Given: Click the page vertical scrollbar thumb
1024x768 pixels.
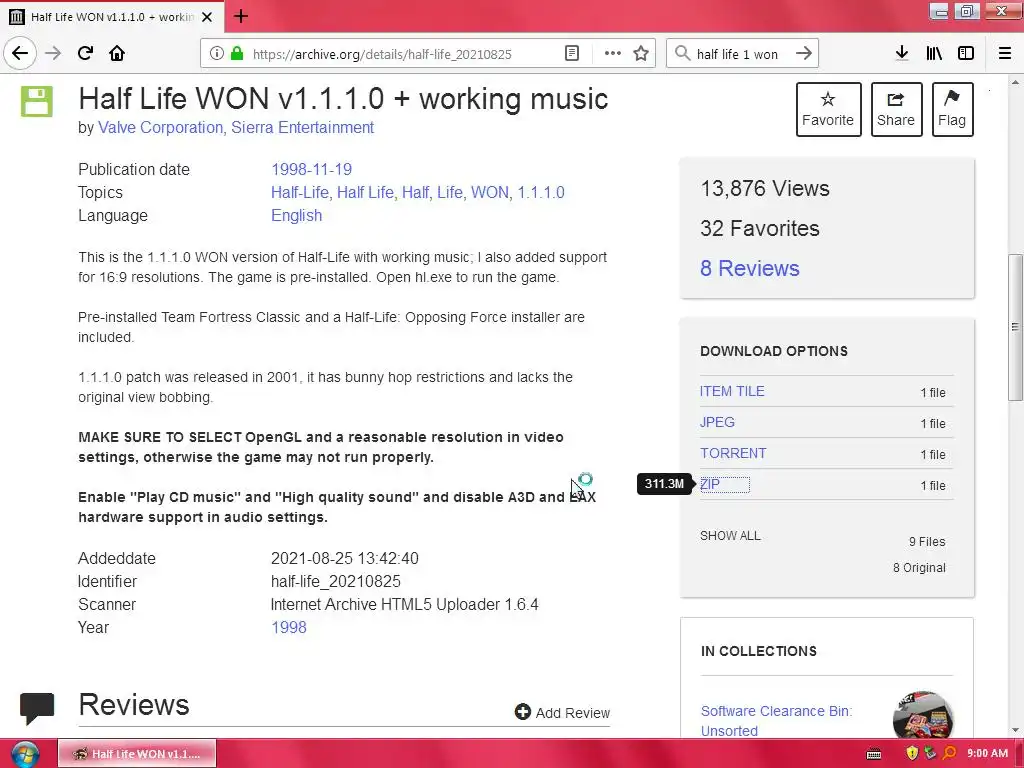Looking at the screenshot, I should click(x=1015, y=327).
